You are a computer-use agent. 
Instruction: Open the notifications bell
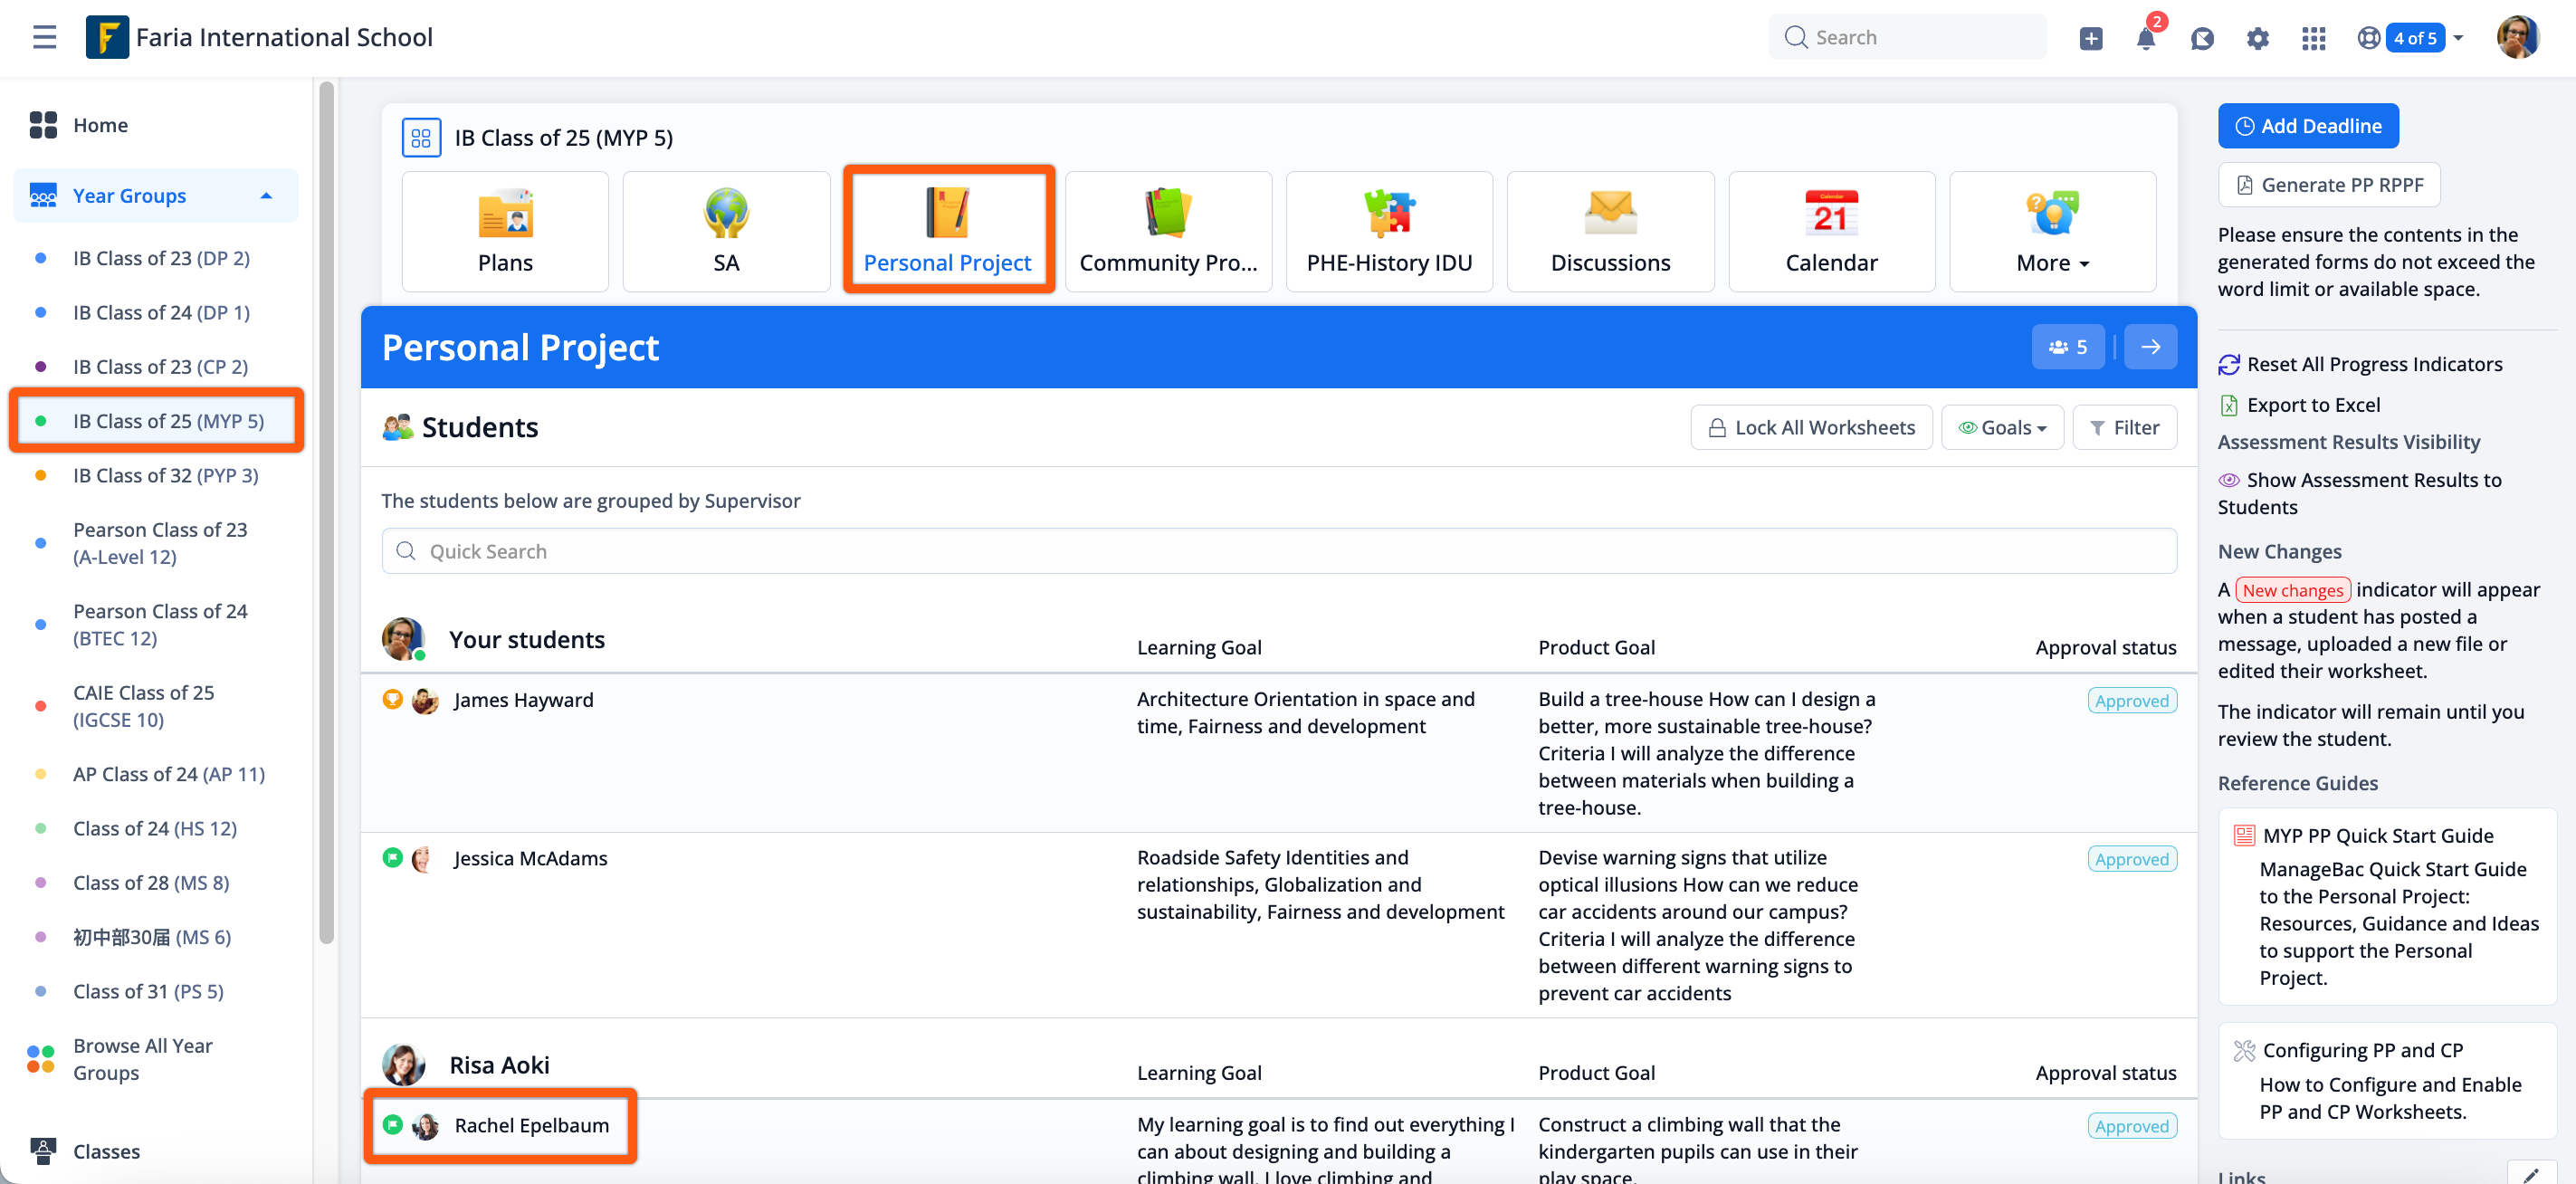[x=2145, y=38]
